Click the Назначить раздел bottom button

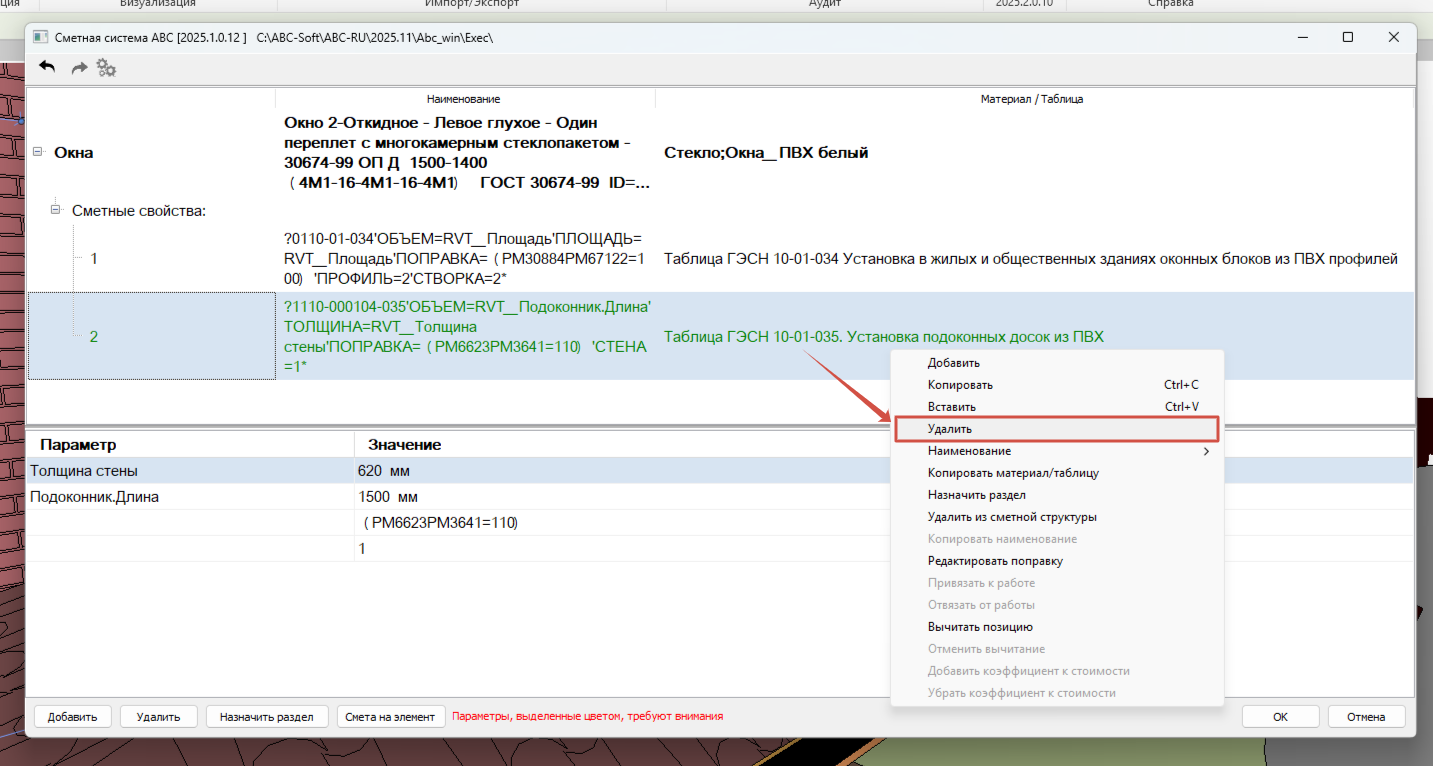pos(267,716)
